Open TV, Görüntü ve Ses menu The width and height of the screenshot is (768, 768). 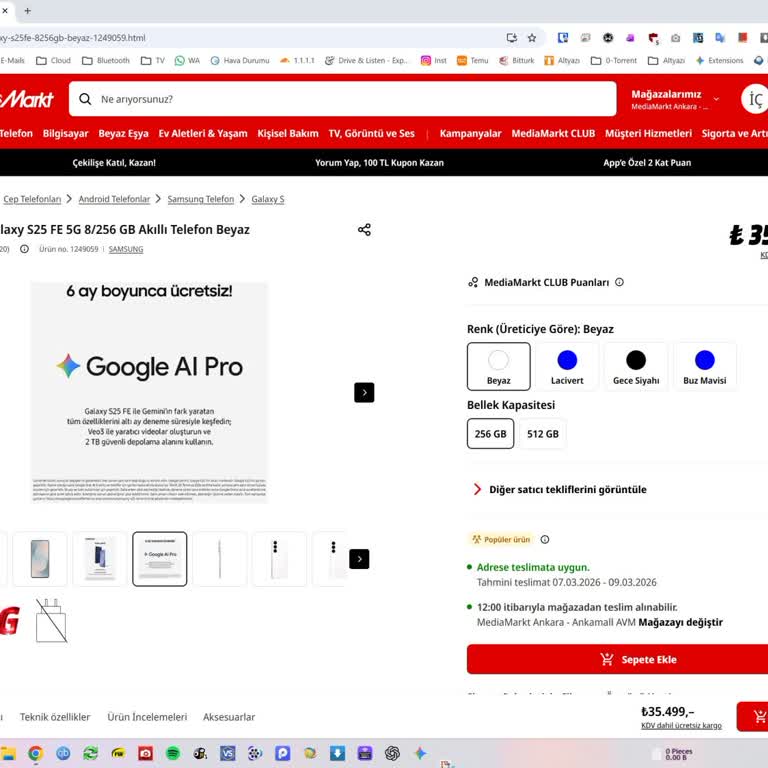(x=372, y=133)
